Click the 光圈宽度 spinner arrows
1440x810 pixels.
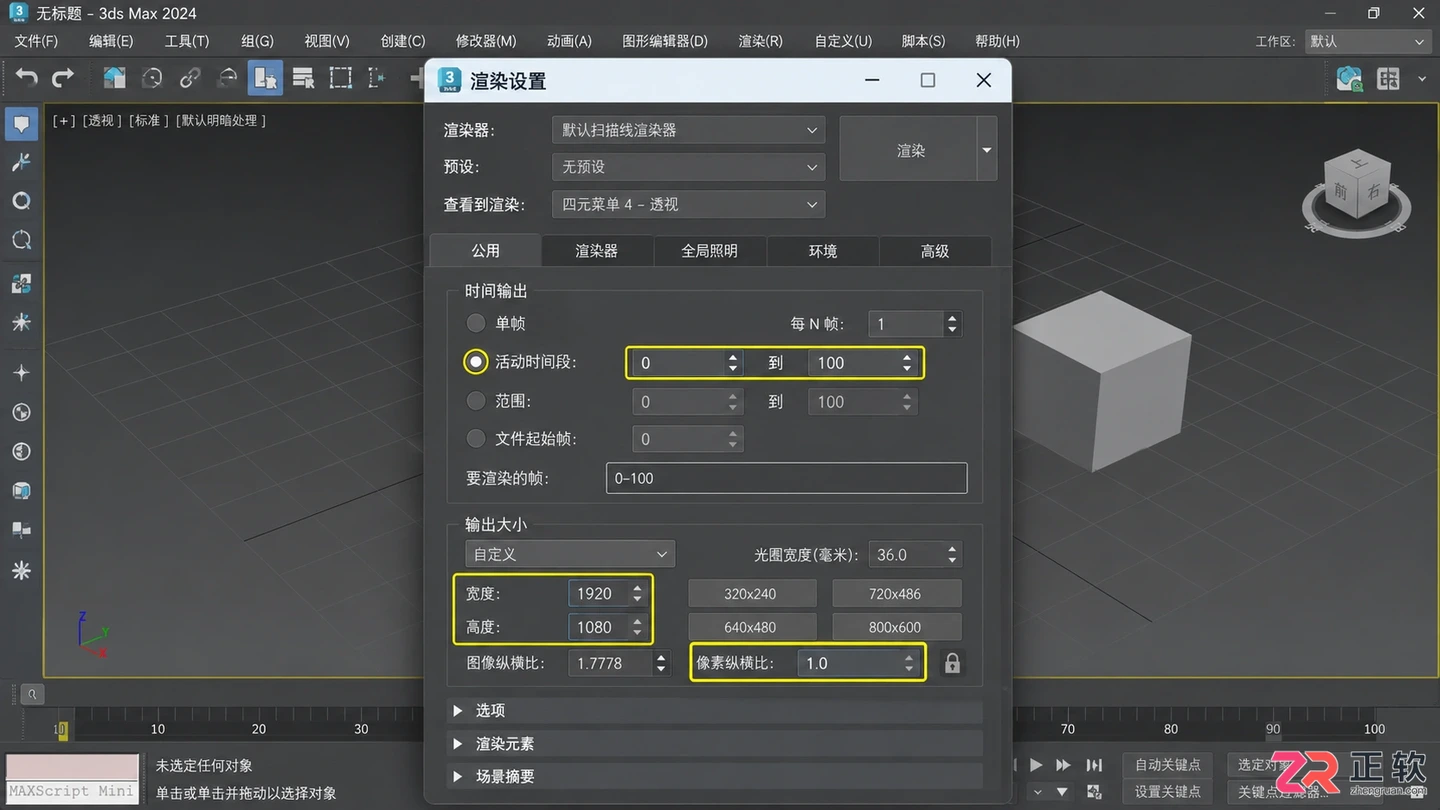[952, 554]
